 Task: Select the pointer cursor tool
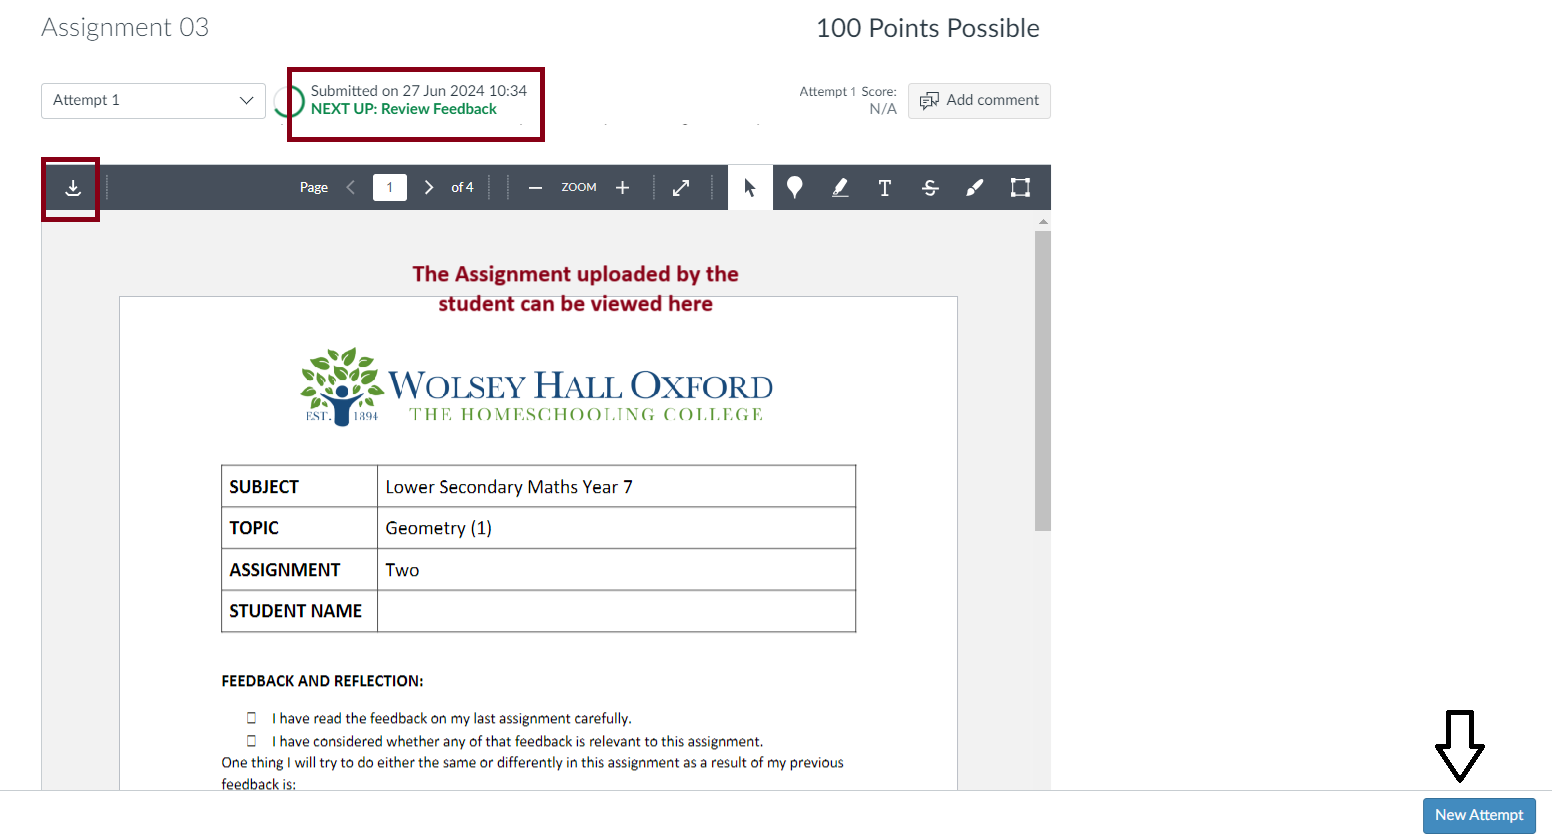pos(750,187)
